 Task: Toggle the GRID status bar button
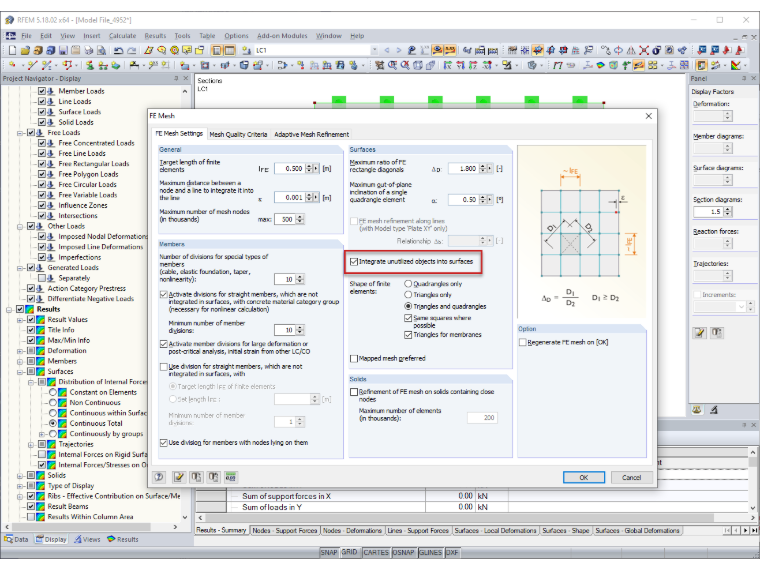(x=349, y=553)
